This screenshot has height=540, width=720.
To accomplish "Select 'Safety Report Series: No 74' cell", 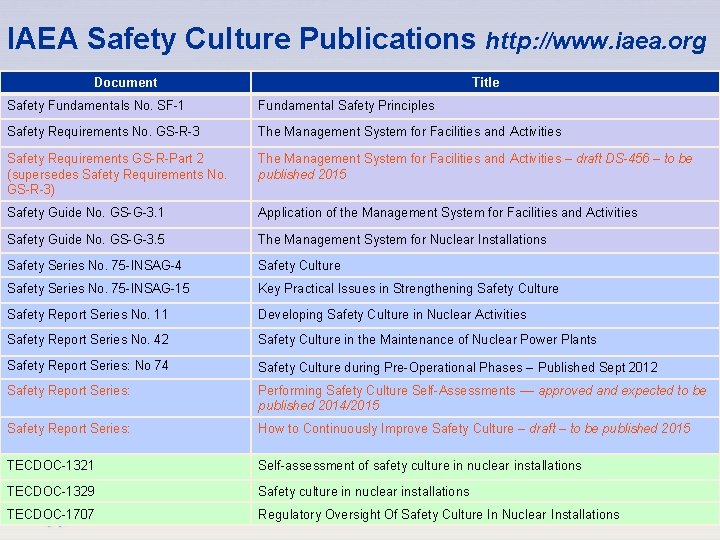I will click(x=125, y=367).
